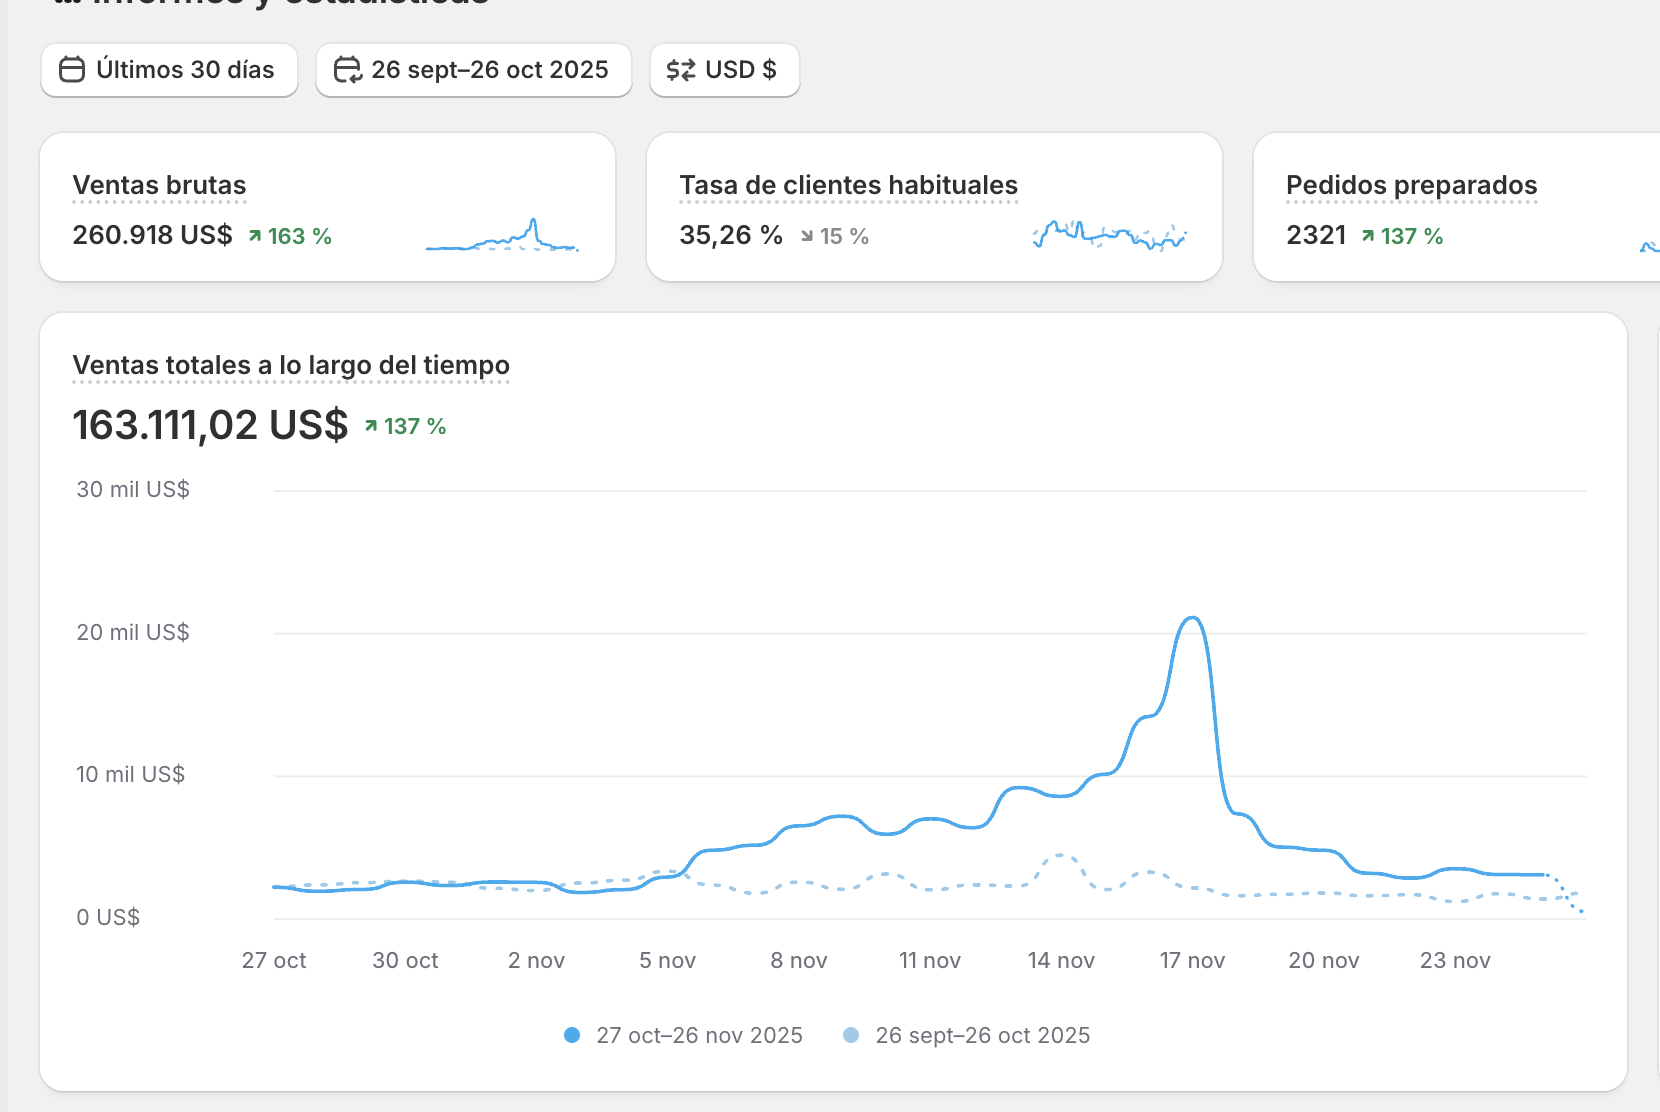1660x1112 pixels.
Task: Click the green arrow beside 137 % under Pedidos
Action: (1368, 236)
